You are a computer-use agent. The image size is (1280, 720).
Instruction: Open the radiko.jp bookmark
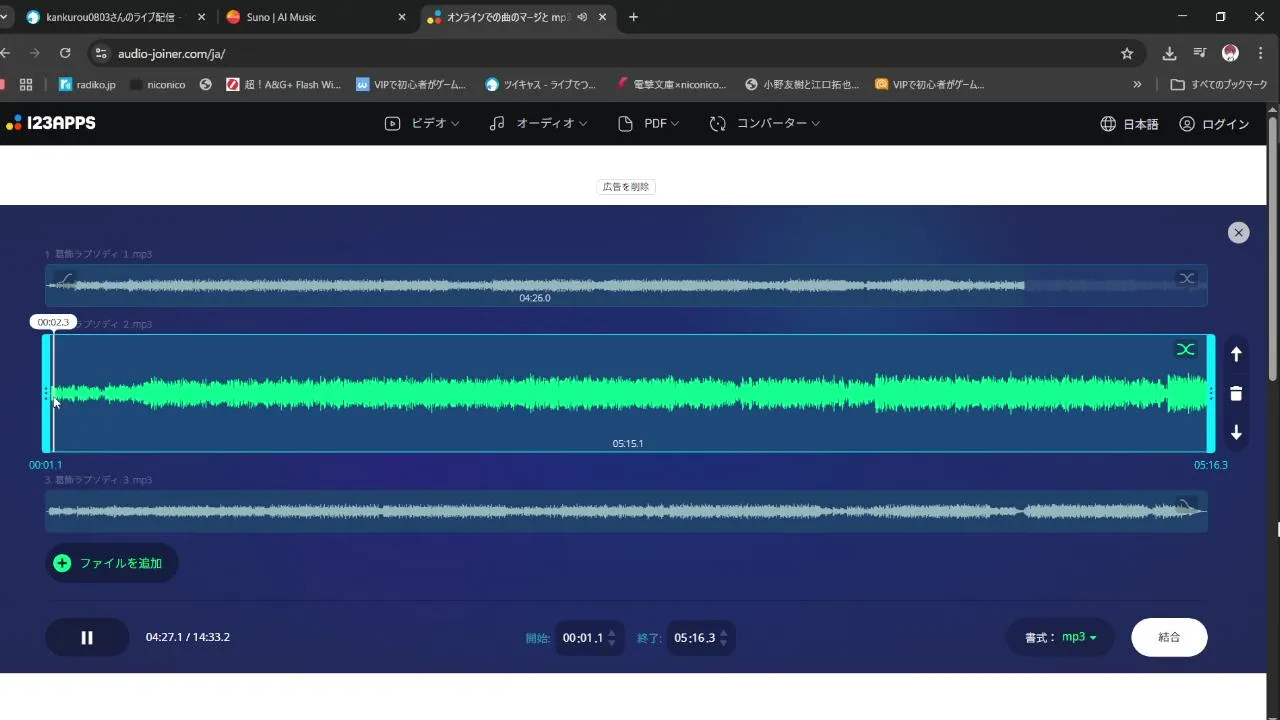point(87,85)
